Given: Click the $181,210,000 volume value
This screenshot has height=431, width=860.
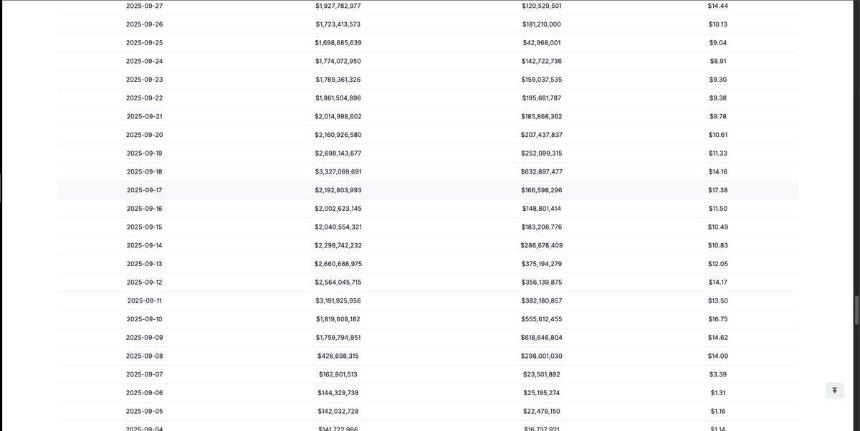Looking at the screenshot, I should [542, 25].
